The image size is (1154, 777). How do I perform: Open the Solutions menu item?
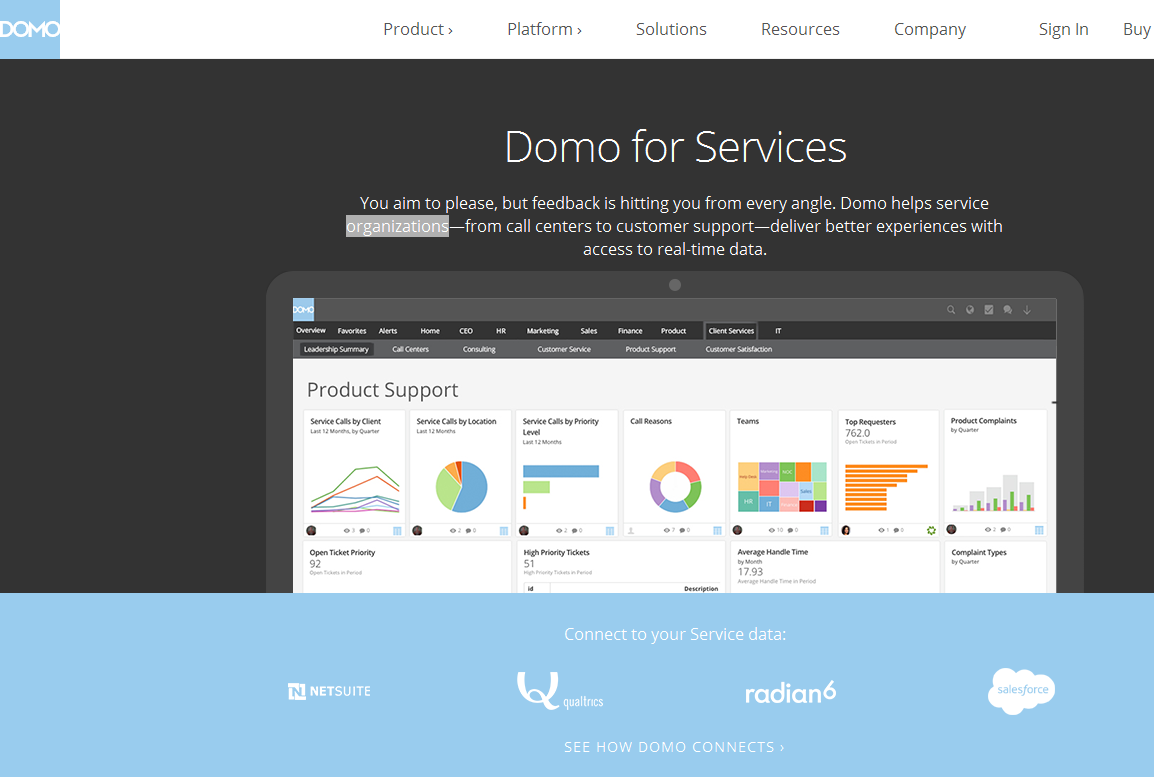point(671,29)
